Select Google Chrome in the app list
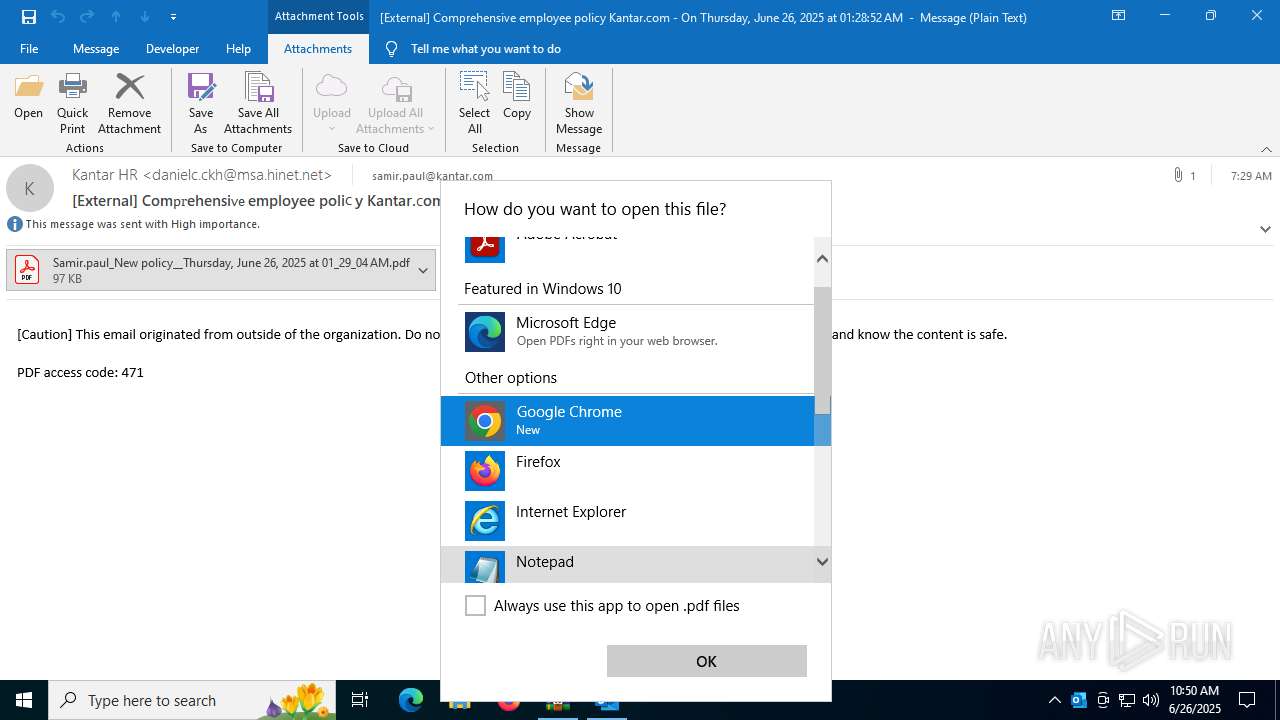1280x720 pixels. coord(628,421)
